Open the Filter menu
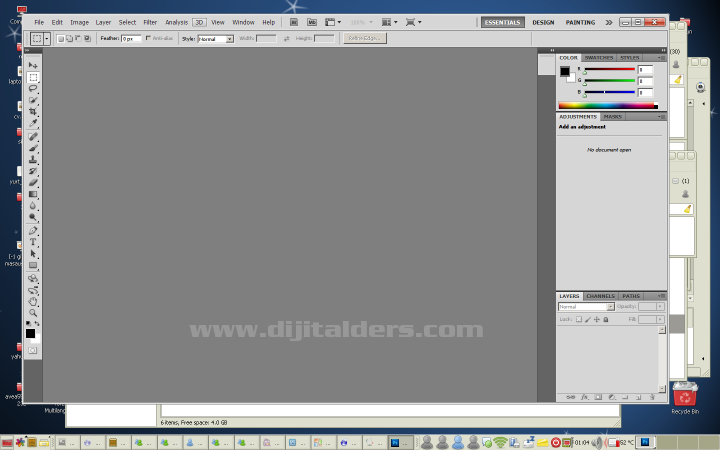 coord(150,22)
